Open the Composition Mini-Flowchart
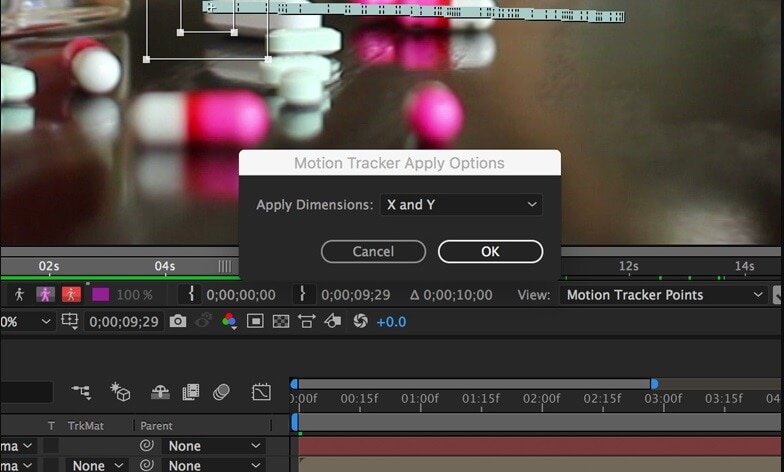Screen dimensions: 784x472 (81, 392)
